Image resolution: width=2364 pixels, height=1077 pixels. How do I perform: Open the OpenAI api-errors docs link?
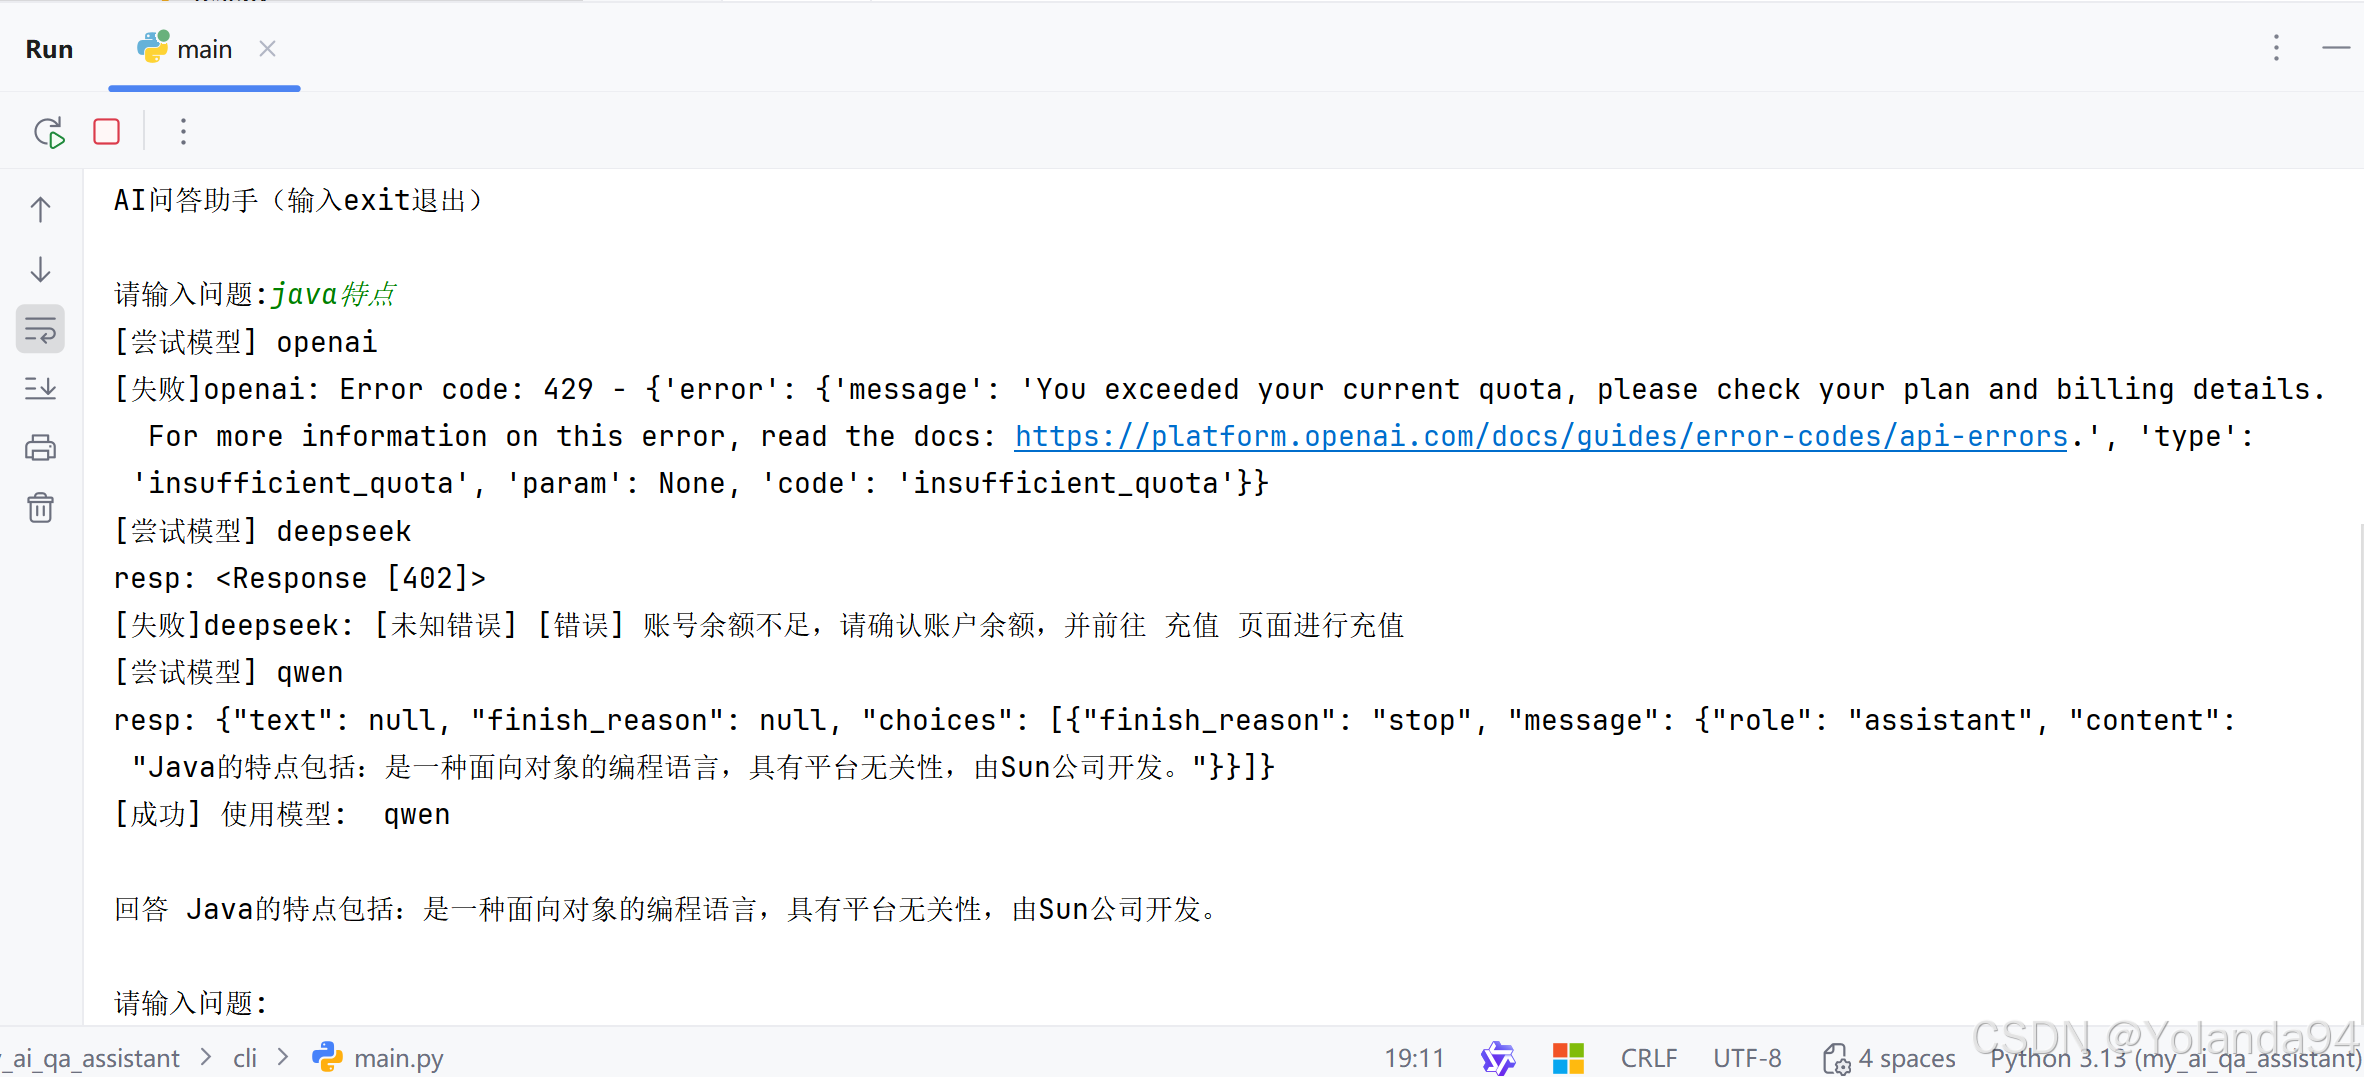pos(1541,437)
